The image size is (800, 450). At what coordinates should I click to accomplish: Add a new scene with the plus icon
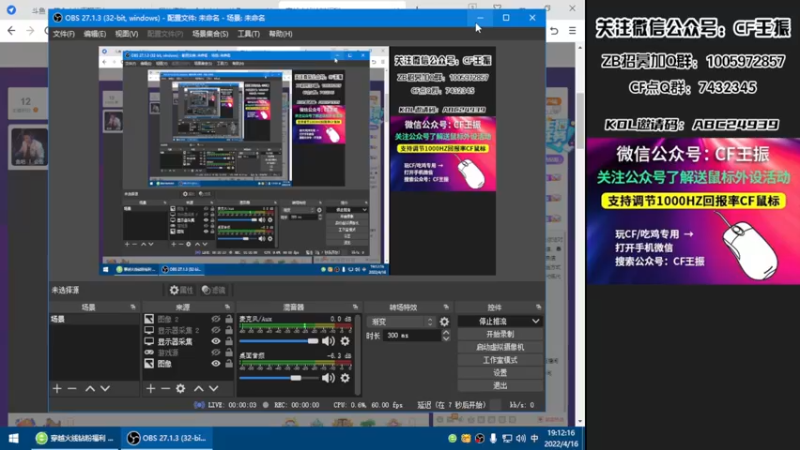[x=57, y=389]
